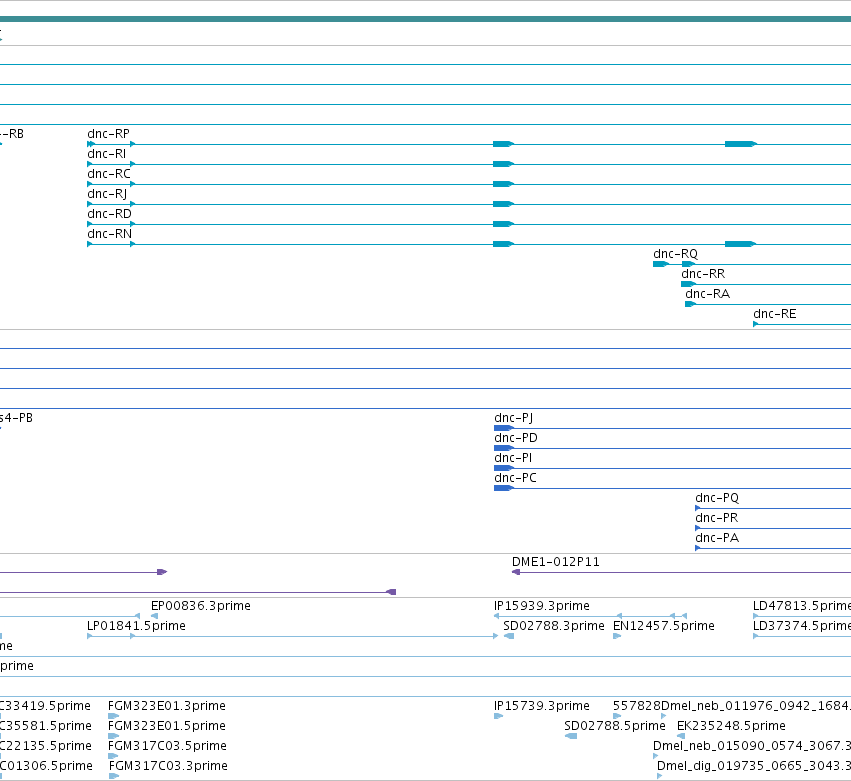
Task: Select the dnc-PQ protein label
Action: [x=717, y=498]
